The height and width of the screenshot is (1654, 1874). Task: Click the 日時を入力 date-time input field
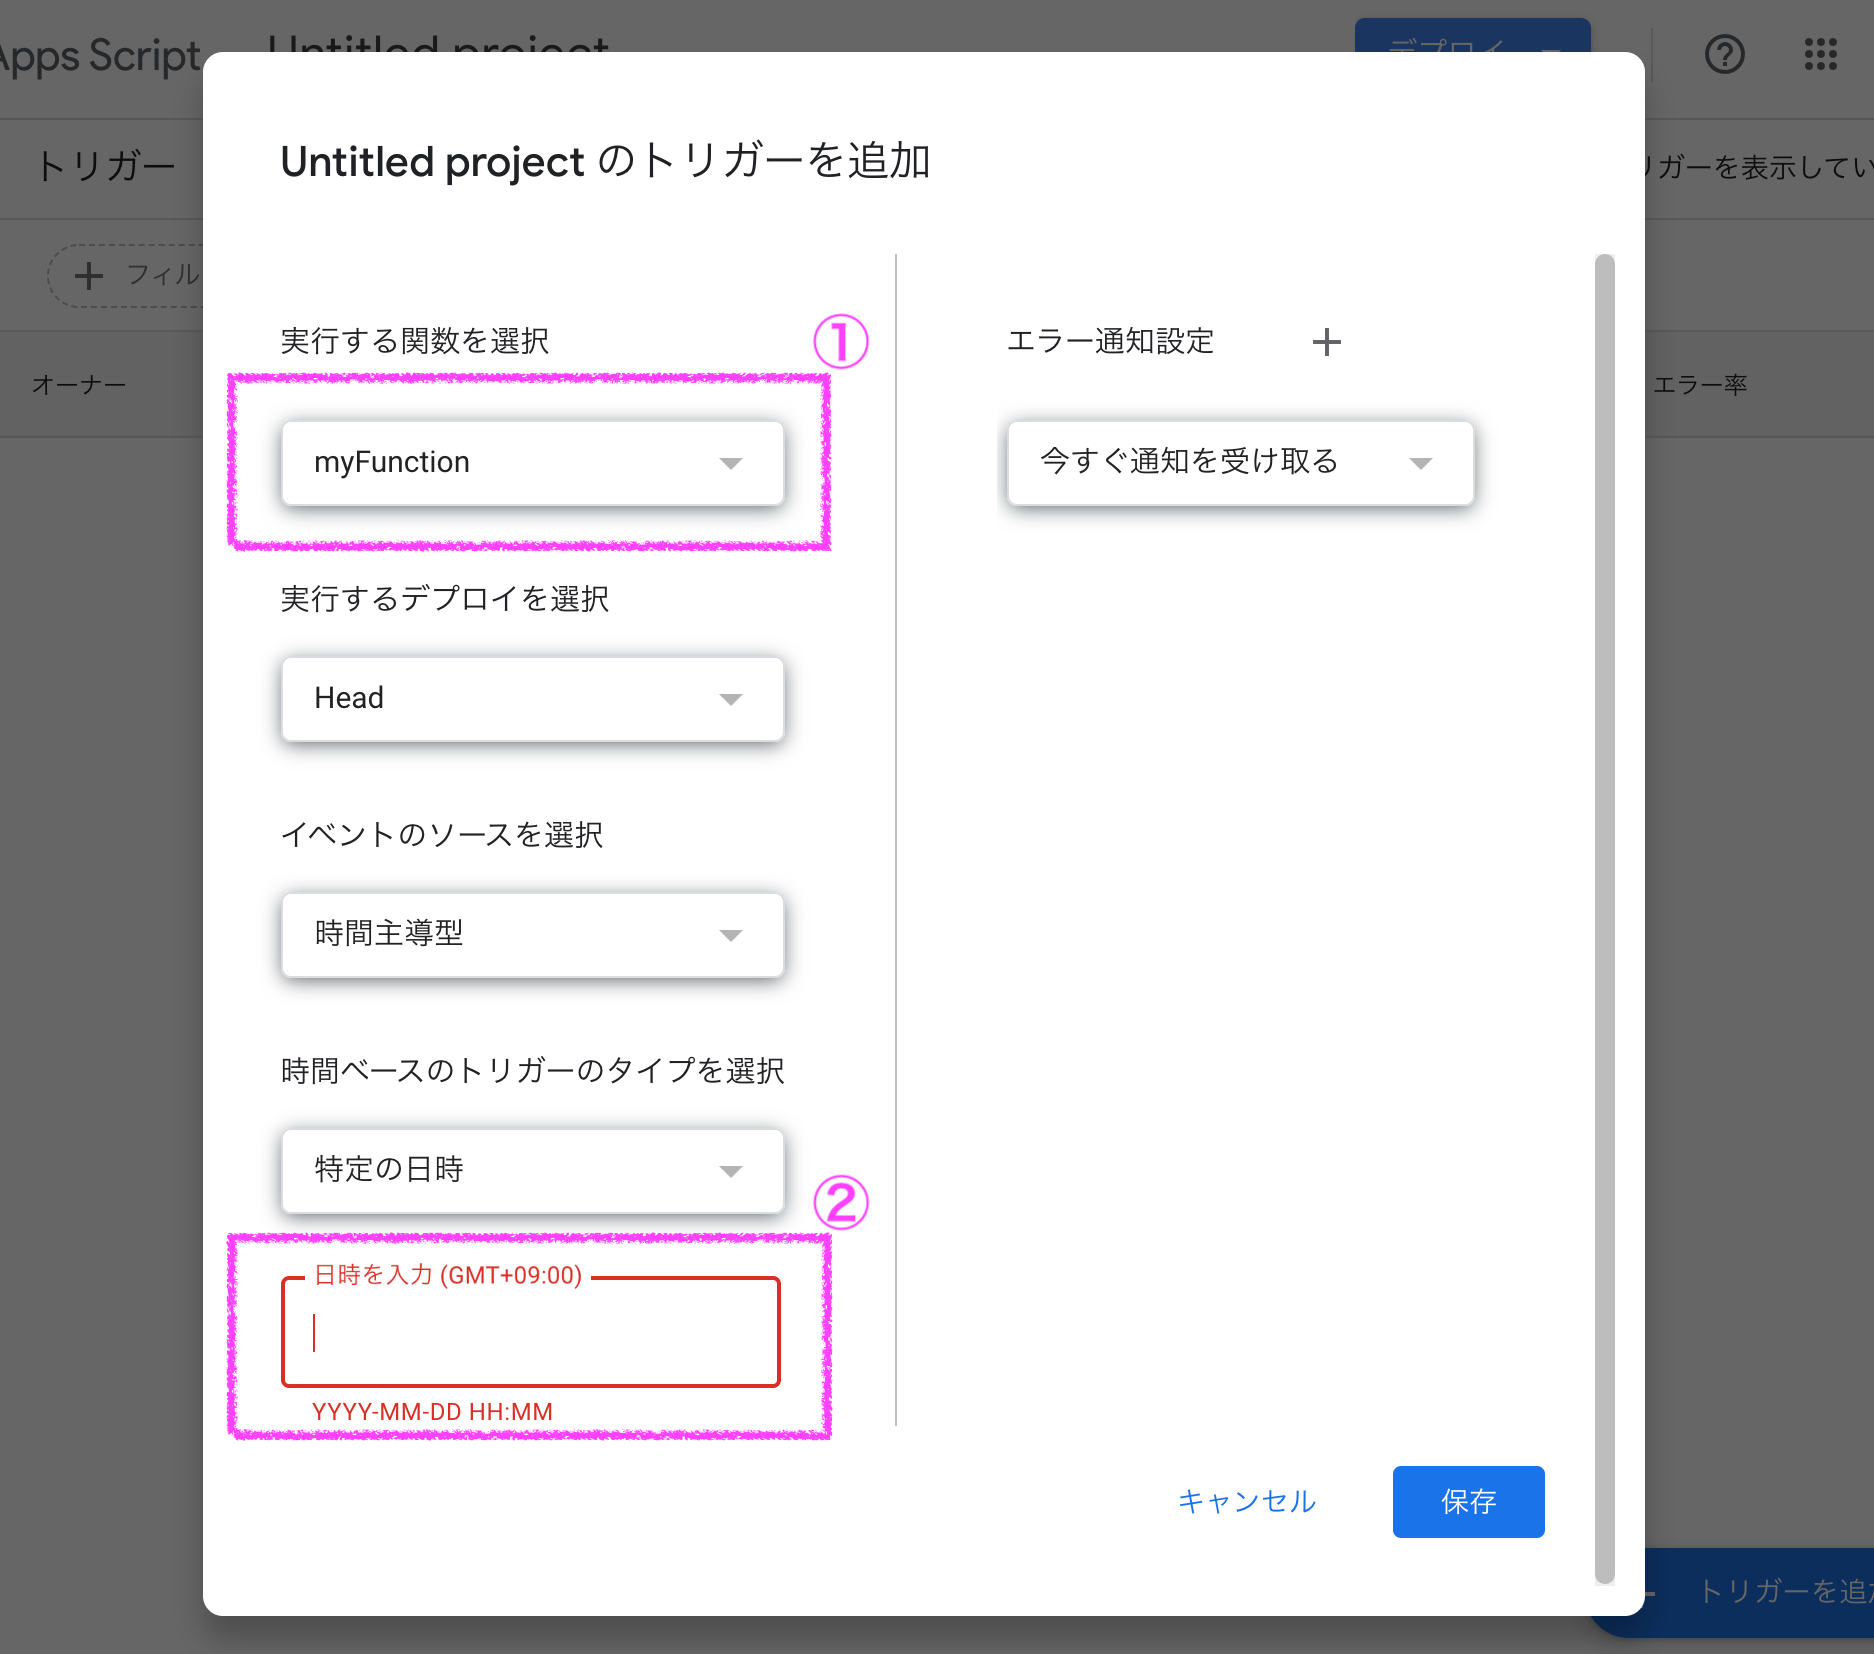coord(531,1332)
